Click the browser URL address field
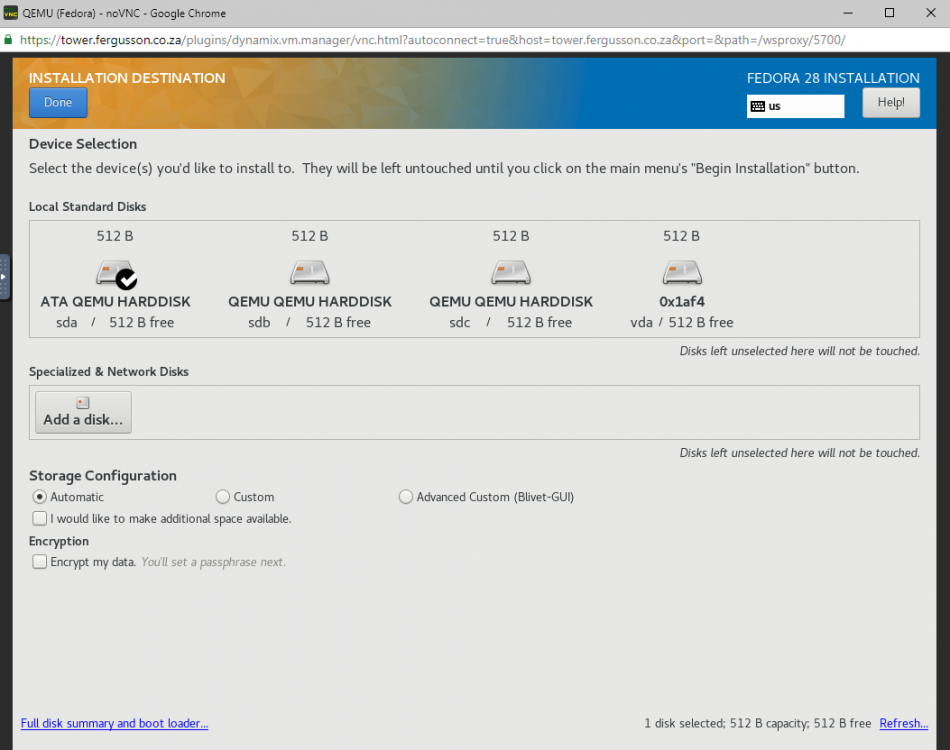This screenshot has height=750, width=950. coord(433,40)
